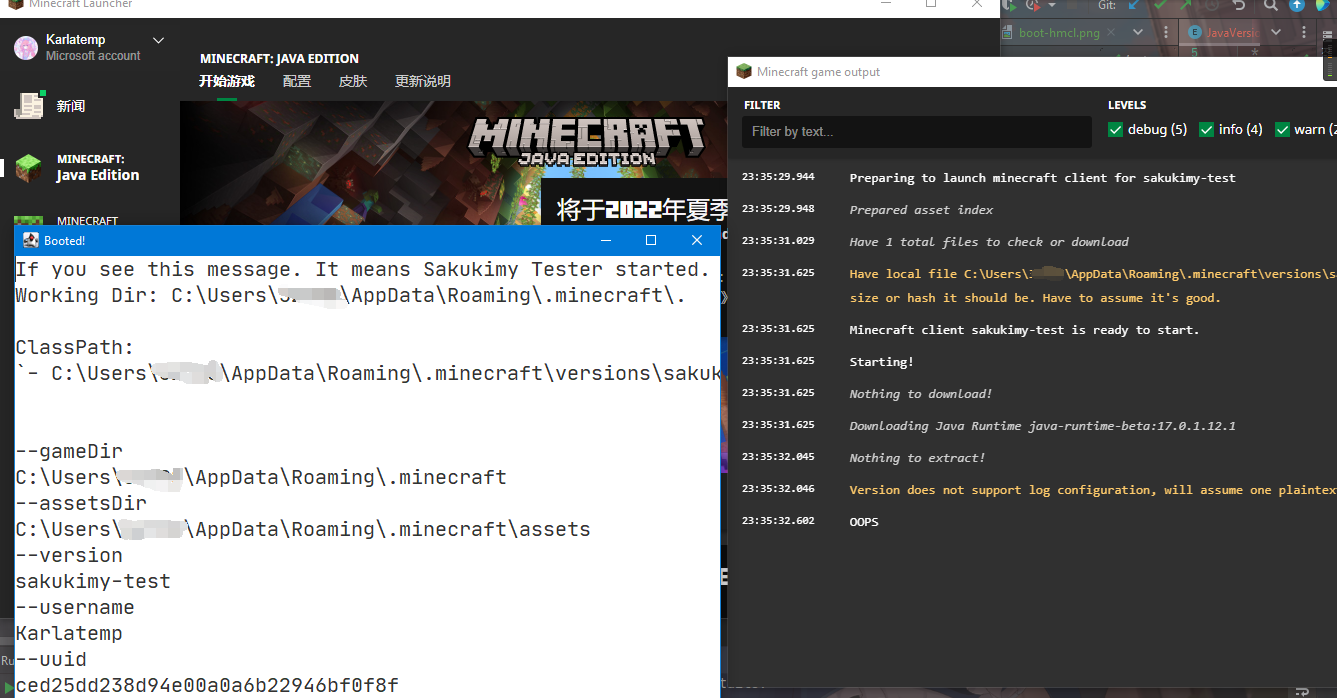
Task: Click the '--username' argument line
Action: pos(75,607)
